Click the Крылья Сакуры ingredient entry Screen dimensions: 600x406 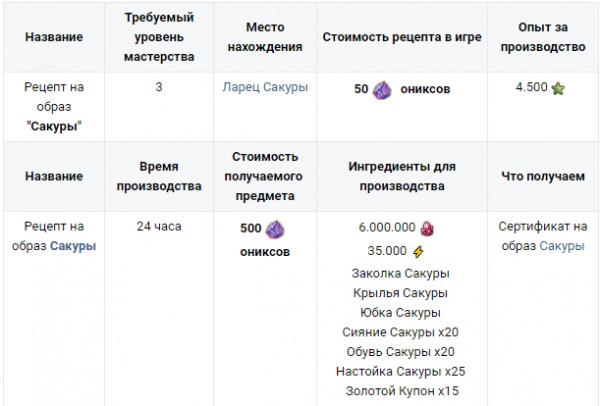pos(401,293)
